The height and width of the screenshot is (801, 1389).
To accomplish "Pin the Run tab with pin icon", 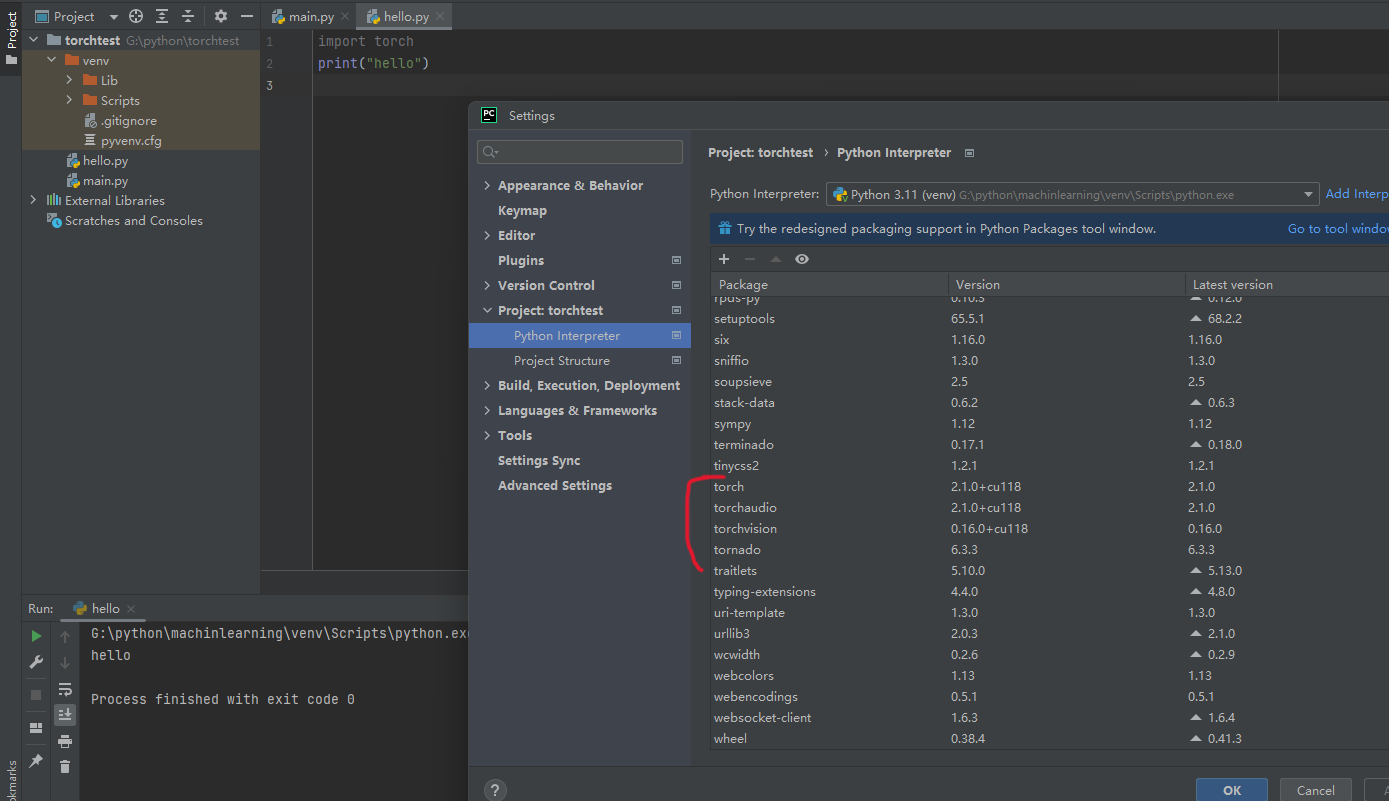I will (x=36, y=761).
